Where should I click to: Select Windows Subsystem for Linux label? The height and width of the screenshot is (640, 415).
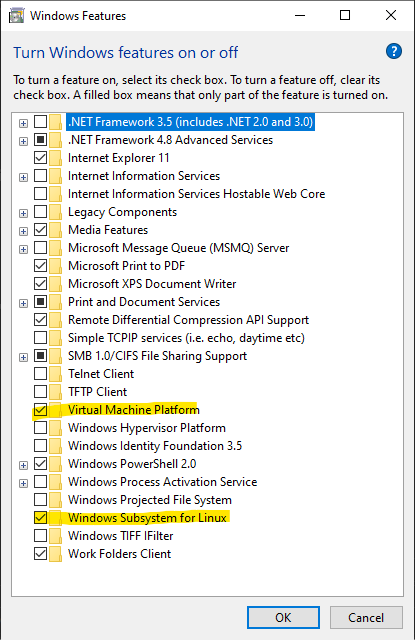tap(147, 518)
